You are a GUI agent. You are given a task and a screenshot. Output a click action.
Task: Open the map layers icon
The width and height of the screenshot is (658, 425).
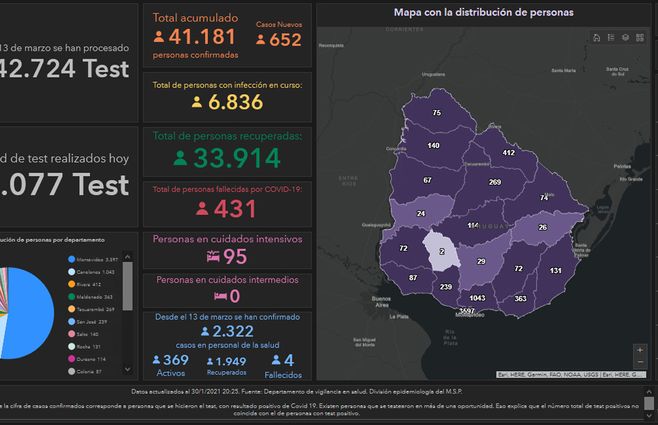point(625,38)
